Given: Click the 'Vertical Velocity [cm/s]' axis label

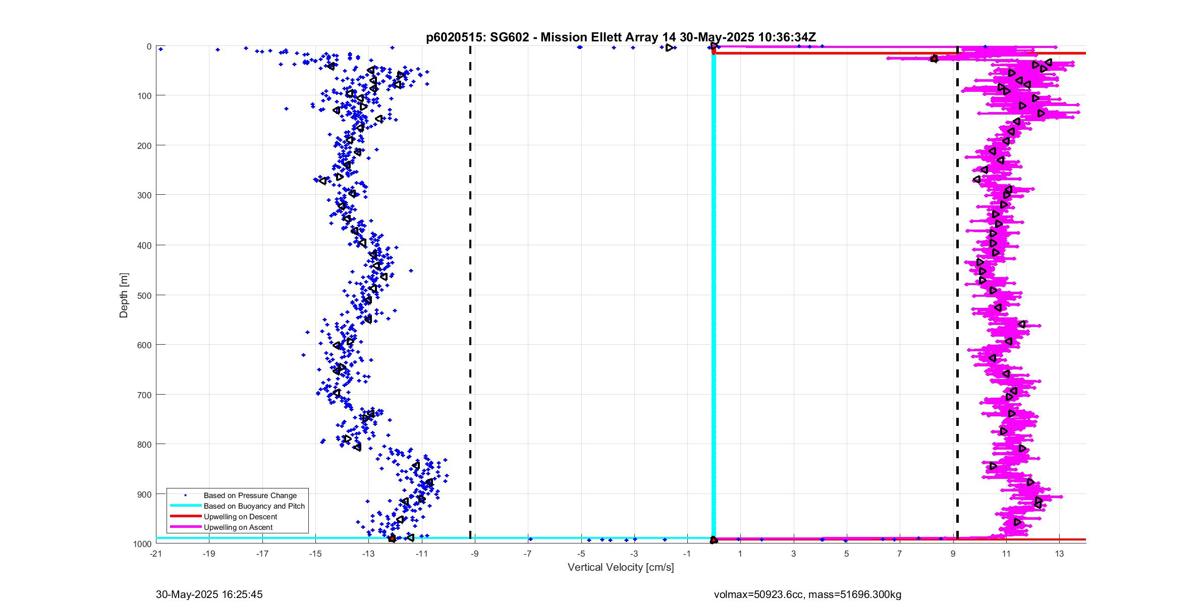Looking at the screenshot, I should (x=621, y=567).
